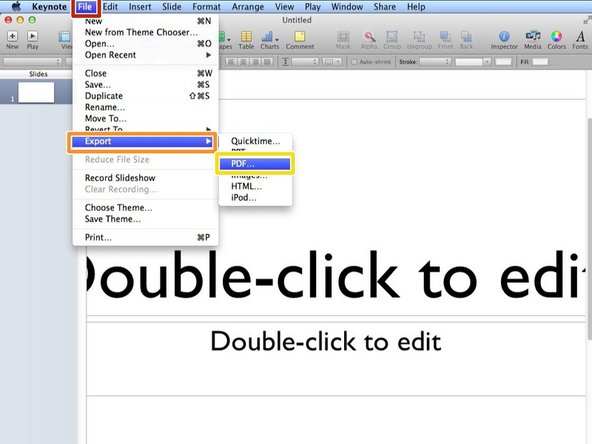The height and width of the screenshot is (444, 592).
Task: Start the slideshow with the Play button
Action: point(32,40)
